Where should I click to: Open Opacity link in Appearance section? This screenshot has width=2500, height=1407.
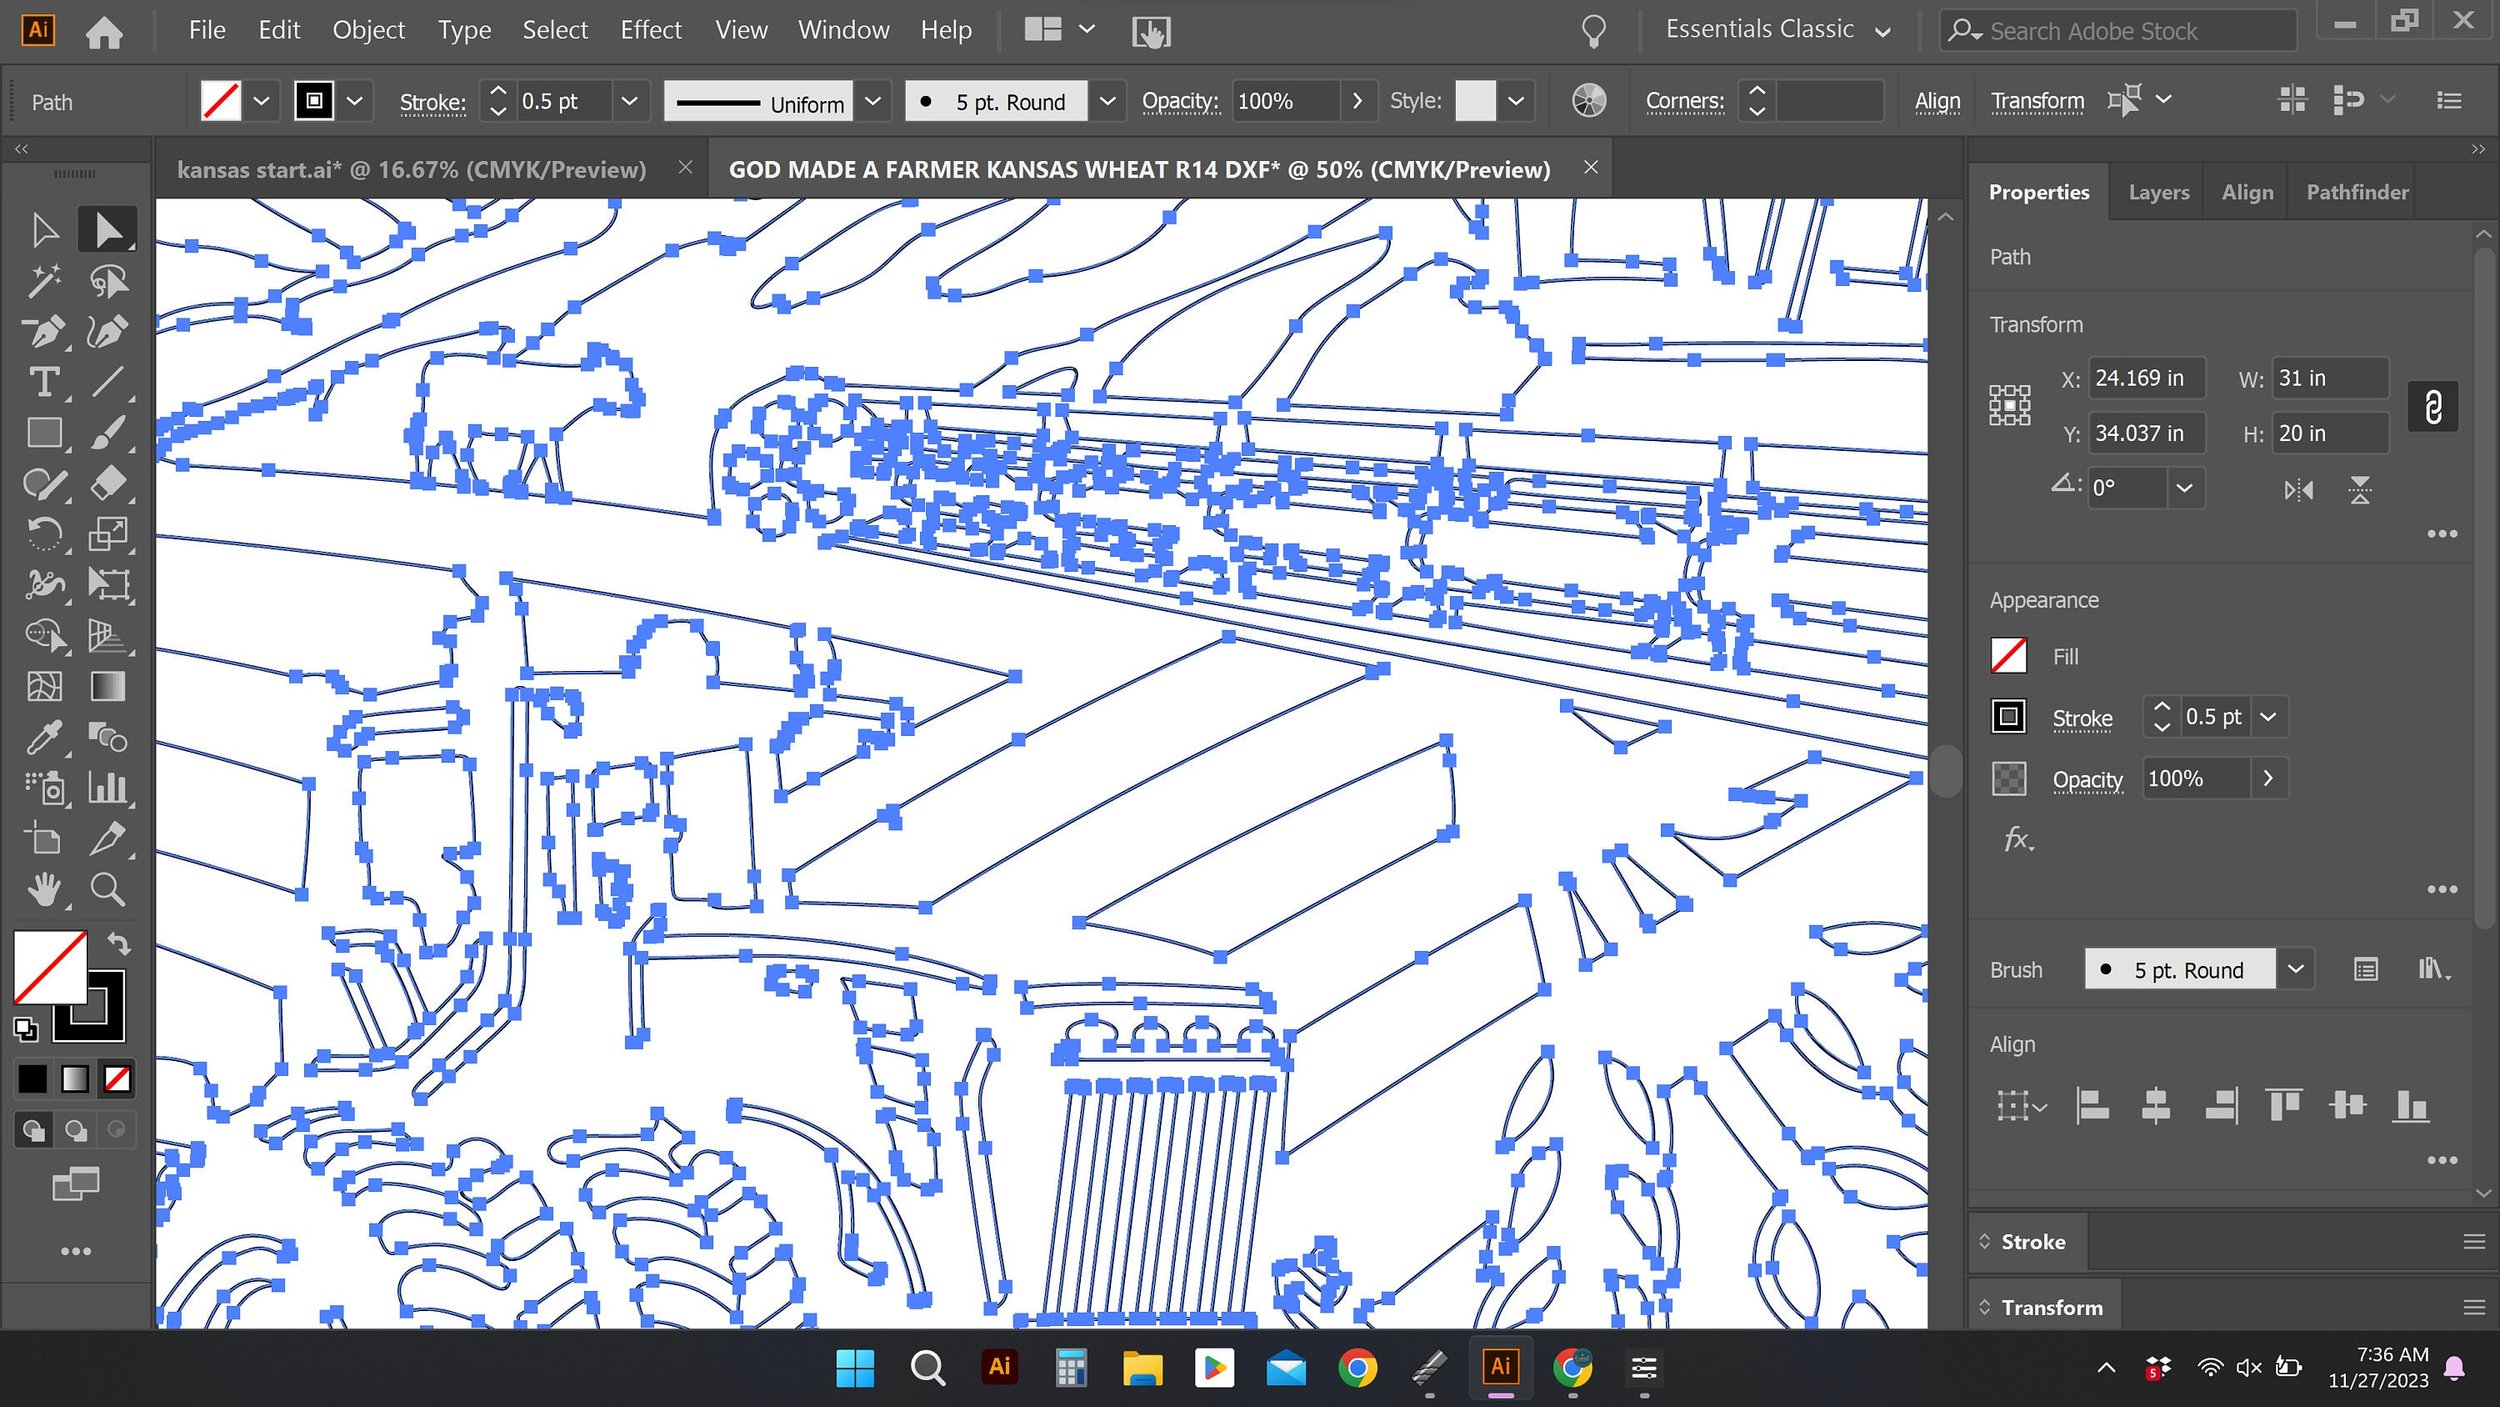2087,779
